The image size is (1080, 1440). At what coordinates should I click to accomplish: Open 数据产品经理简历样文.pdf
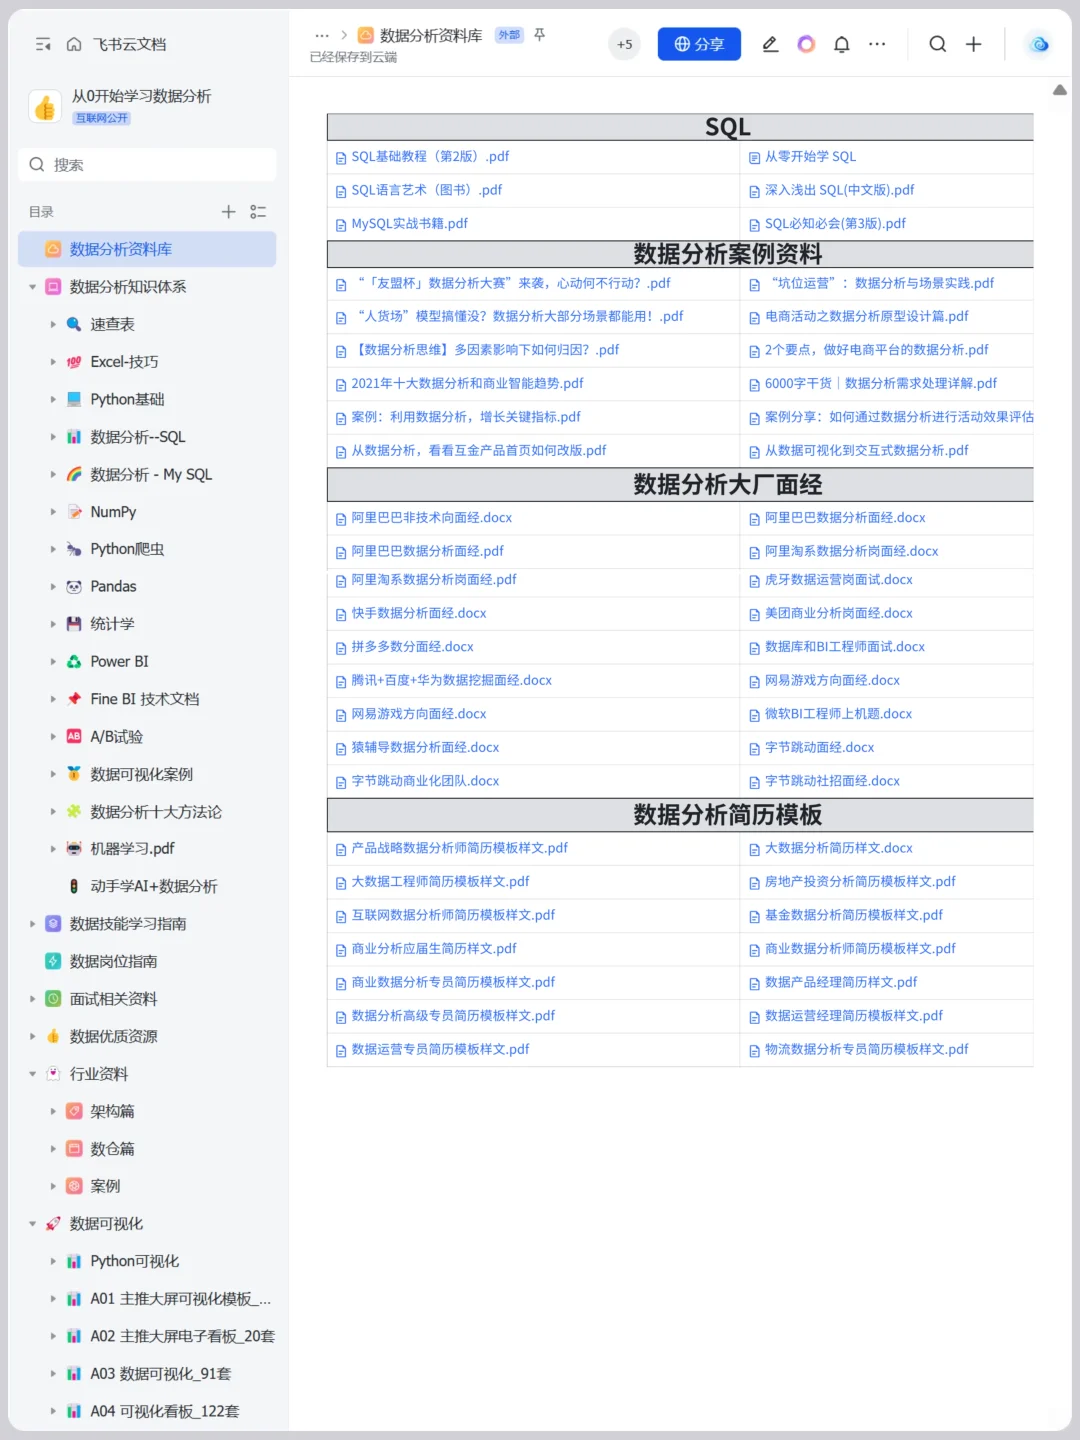coord(840,982)
